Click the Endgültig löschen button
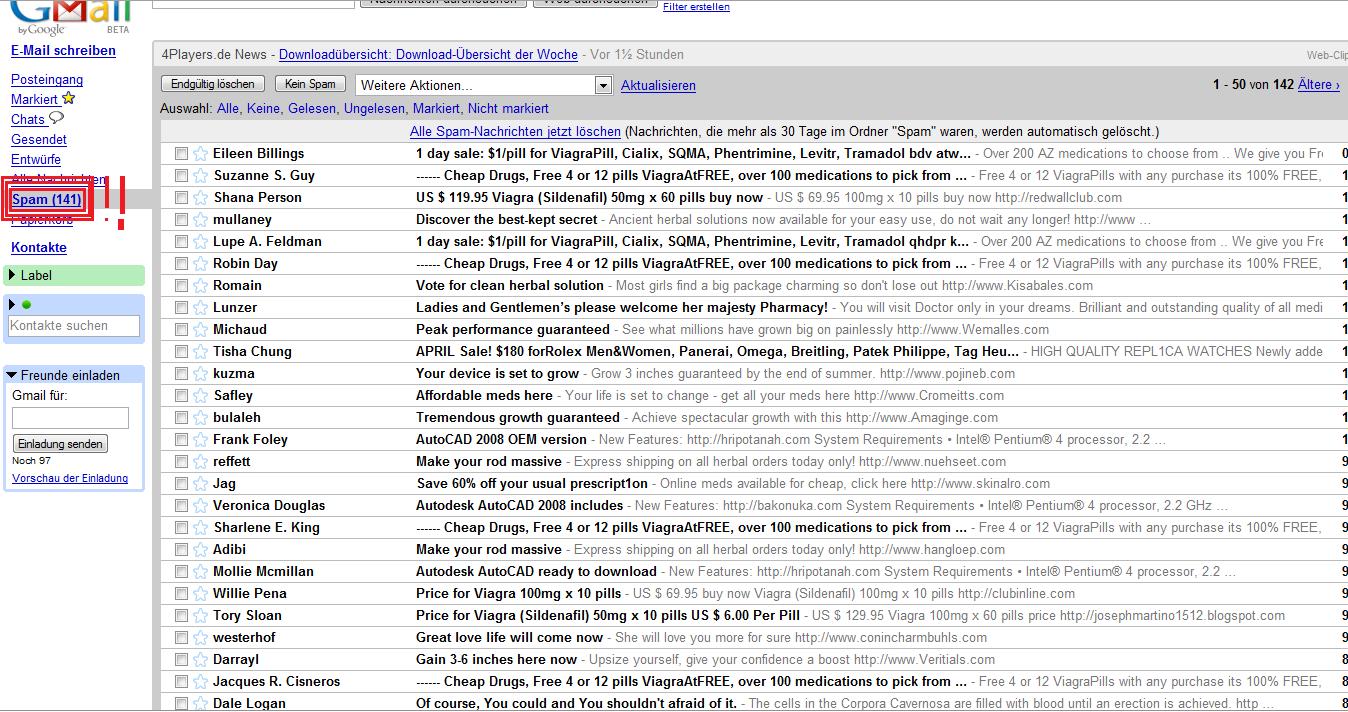The image size is (1348, 712). [213, 84]
